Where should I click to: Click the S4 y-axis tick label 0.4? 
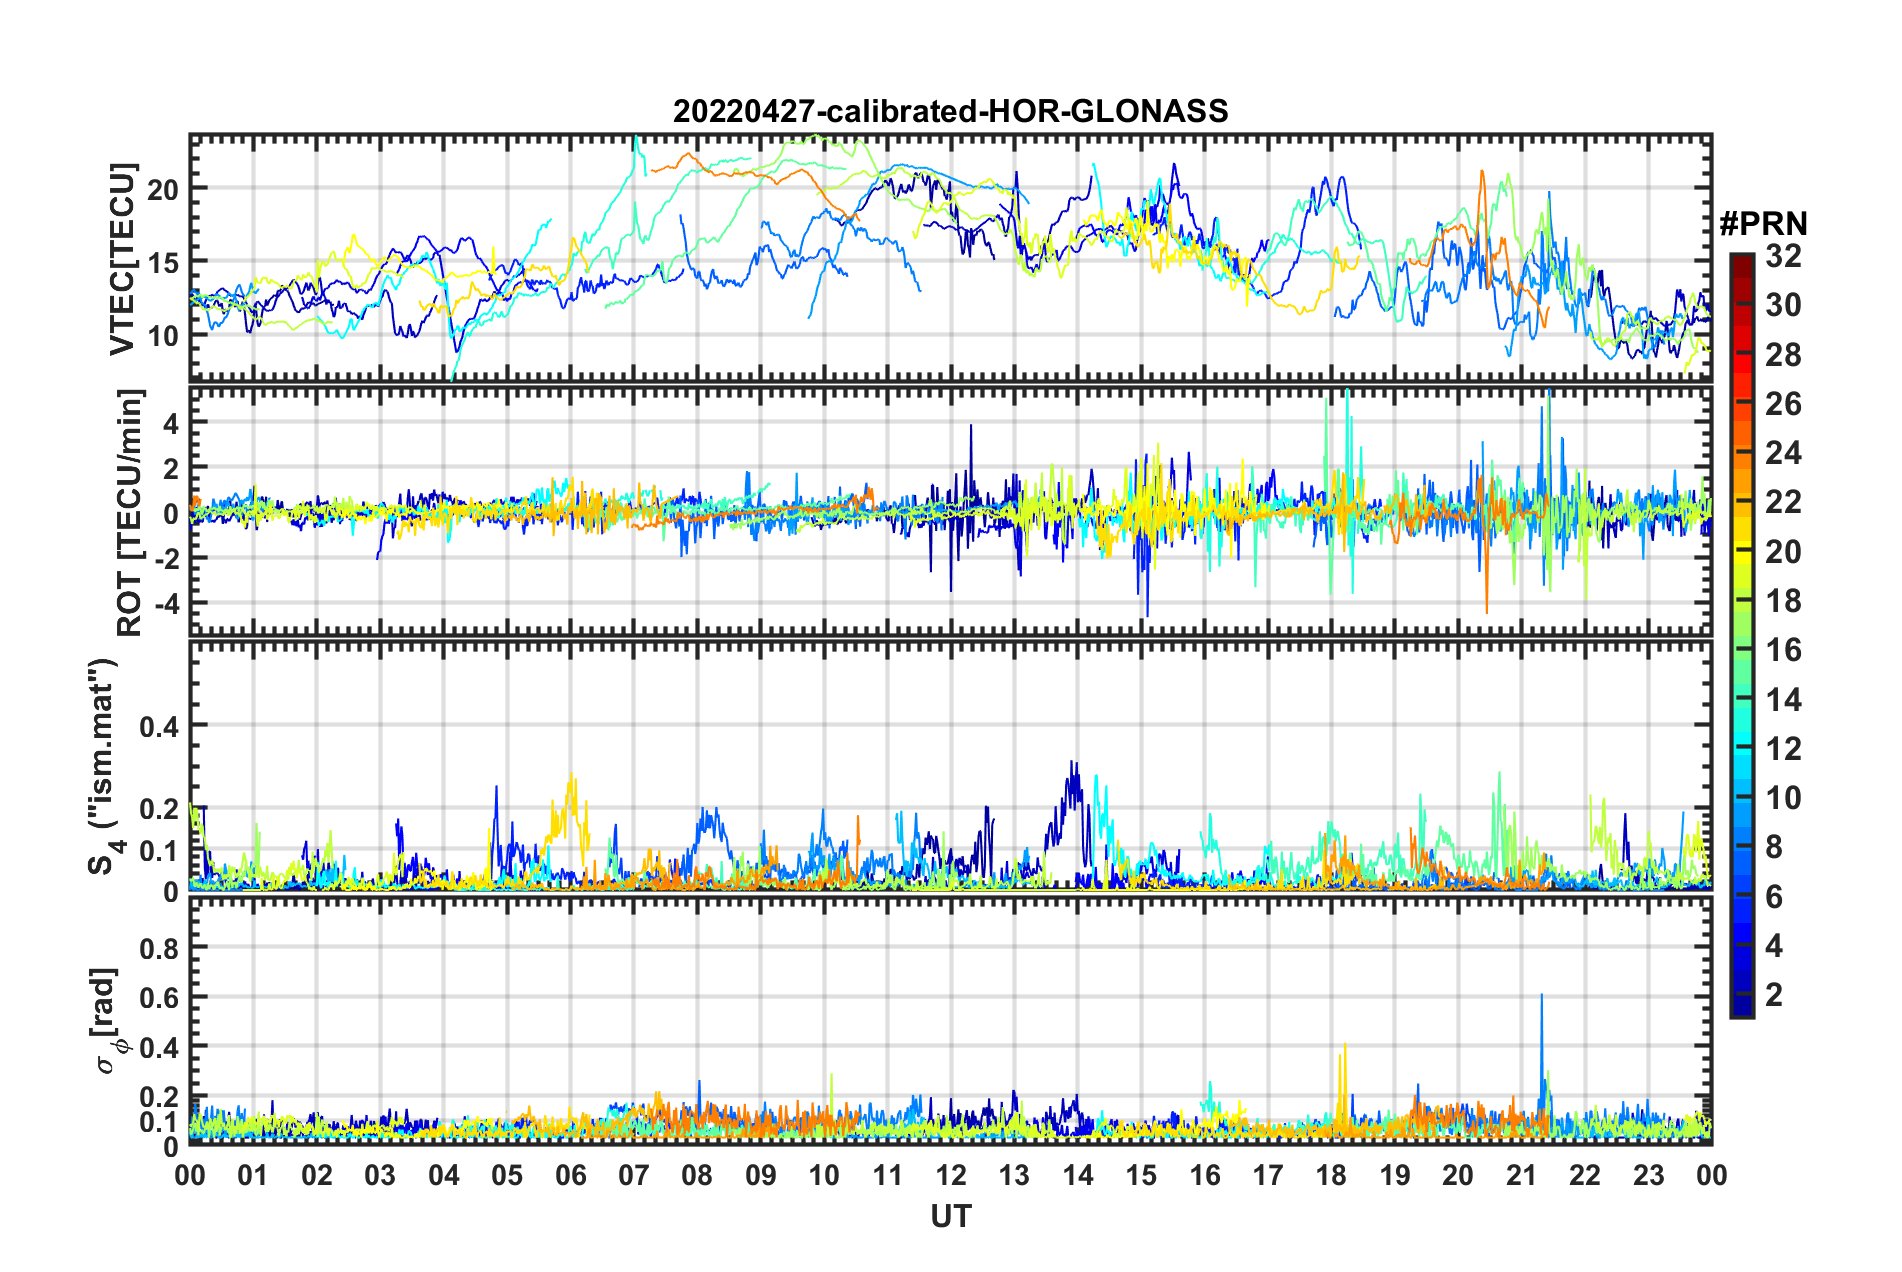(159, 726)
